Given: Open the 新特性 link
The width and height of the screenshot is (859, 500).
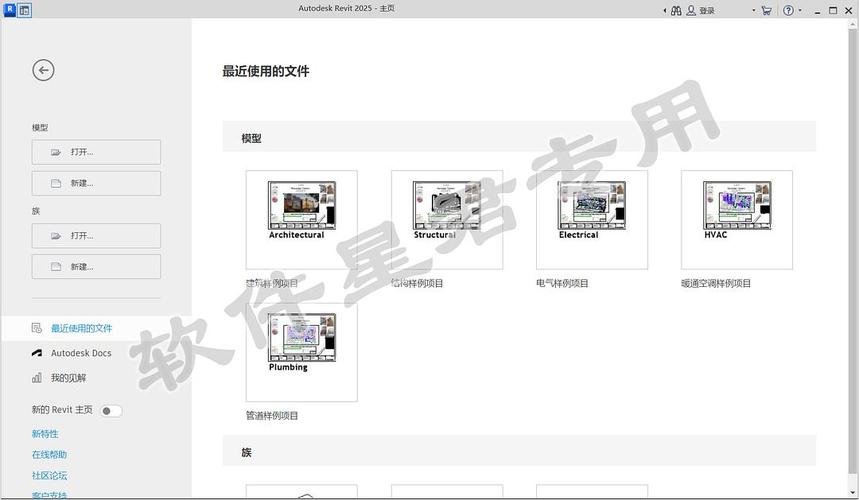Looking at the screenshot, I should 45,434.
